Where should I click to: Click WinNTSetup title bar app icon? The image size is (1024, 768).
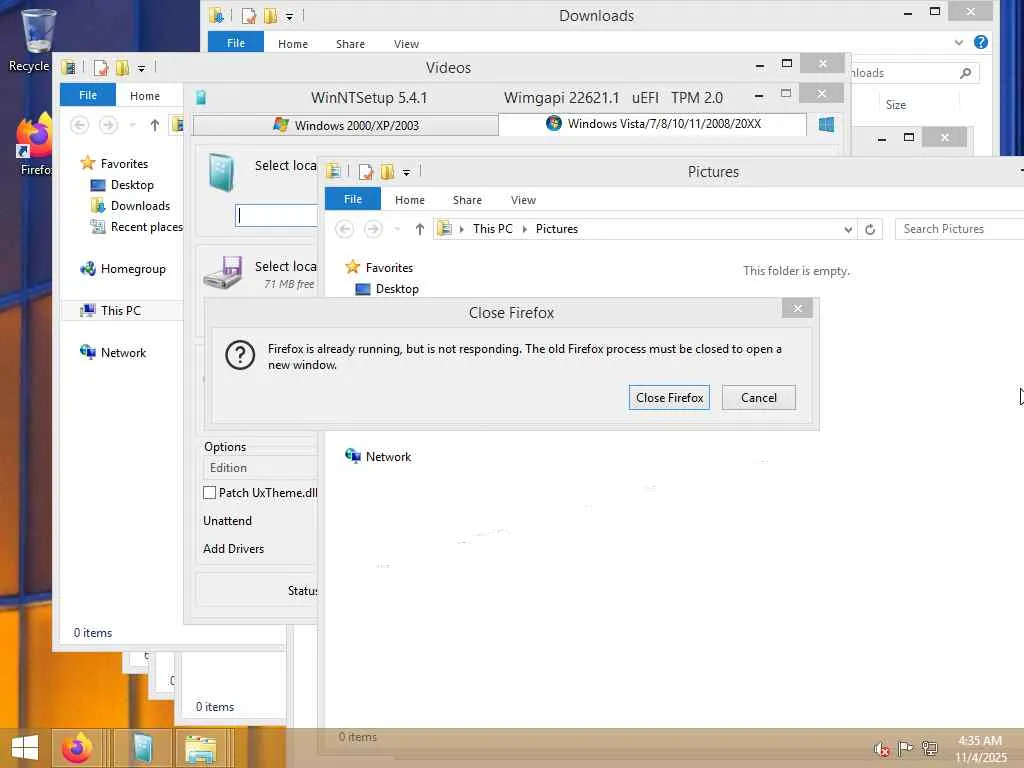click(x=201, y=98)
